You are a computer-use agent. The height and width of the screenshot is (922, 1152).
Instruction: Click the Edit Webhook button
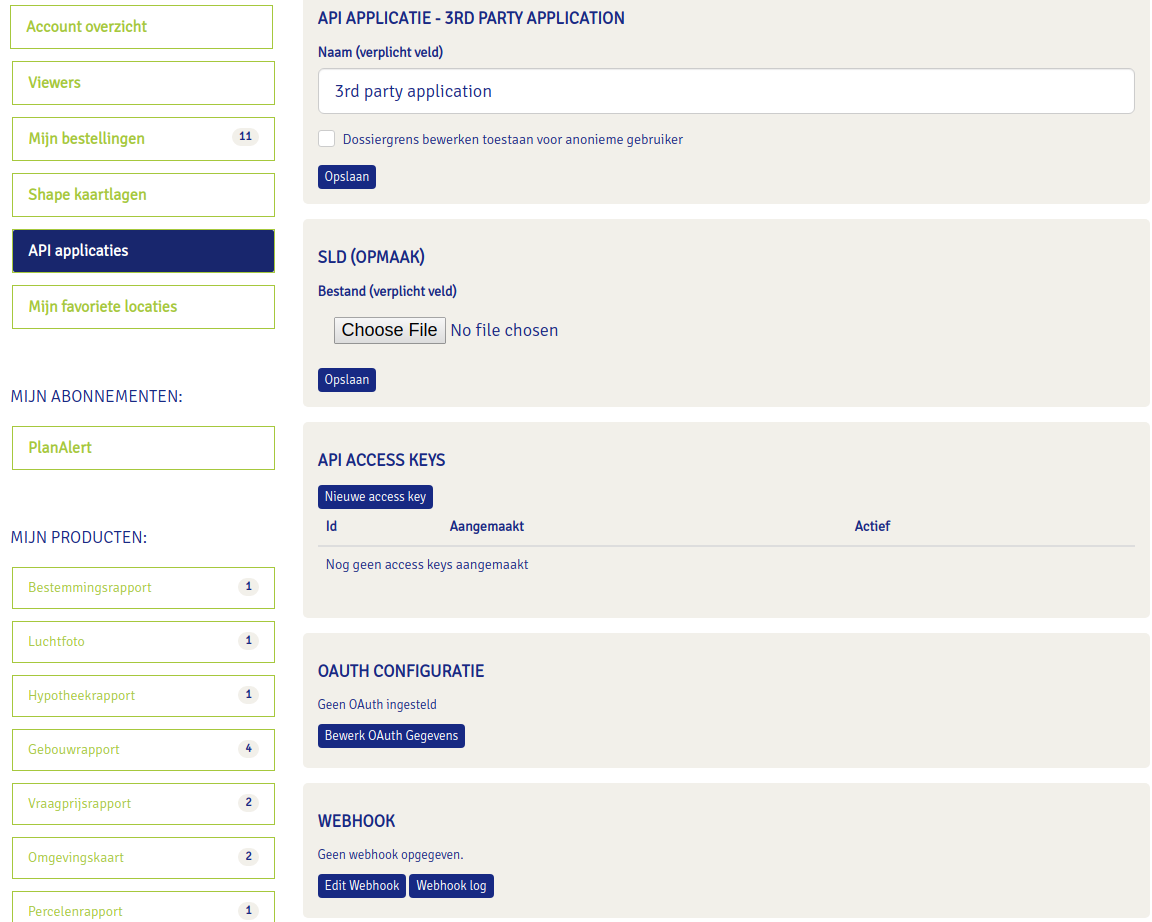(x=362, y=886)
